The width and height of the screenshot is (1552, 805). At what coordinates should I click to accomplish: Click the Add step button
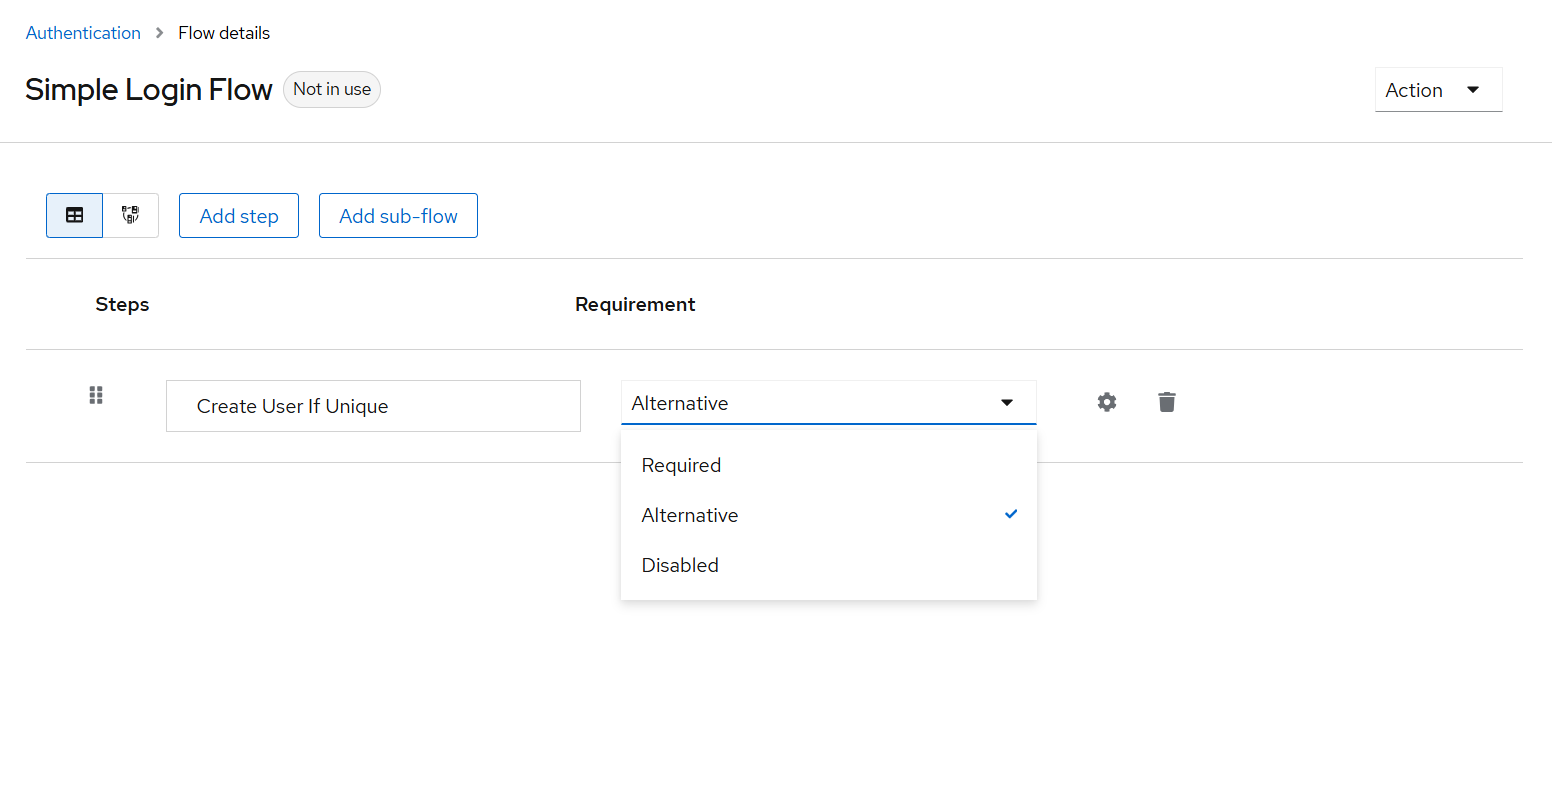pos(239,216)
